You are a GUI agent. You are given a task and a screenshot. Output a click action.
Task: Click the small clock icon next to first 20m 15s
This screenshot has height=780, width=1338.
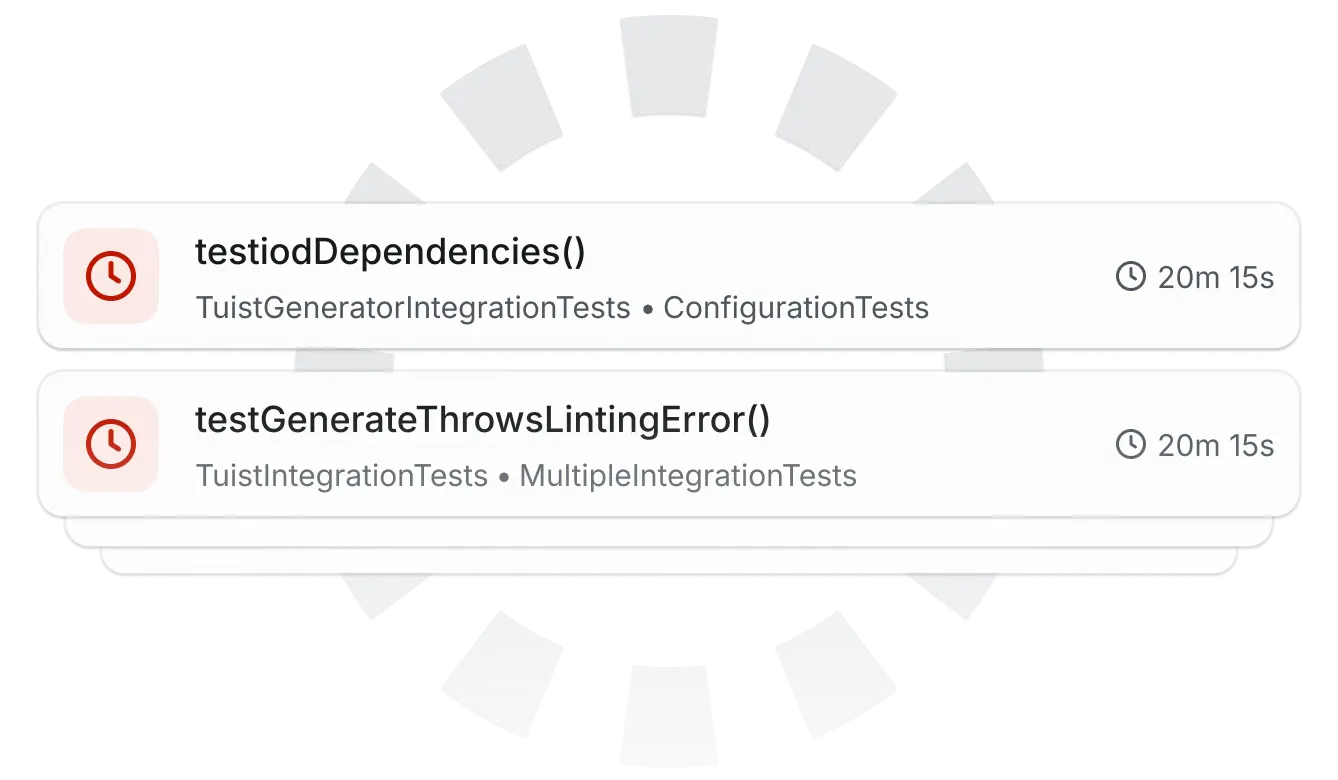coord(1131,277)
